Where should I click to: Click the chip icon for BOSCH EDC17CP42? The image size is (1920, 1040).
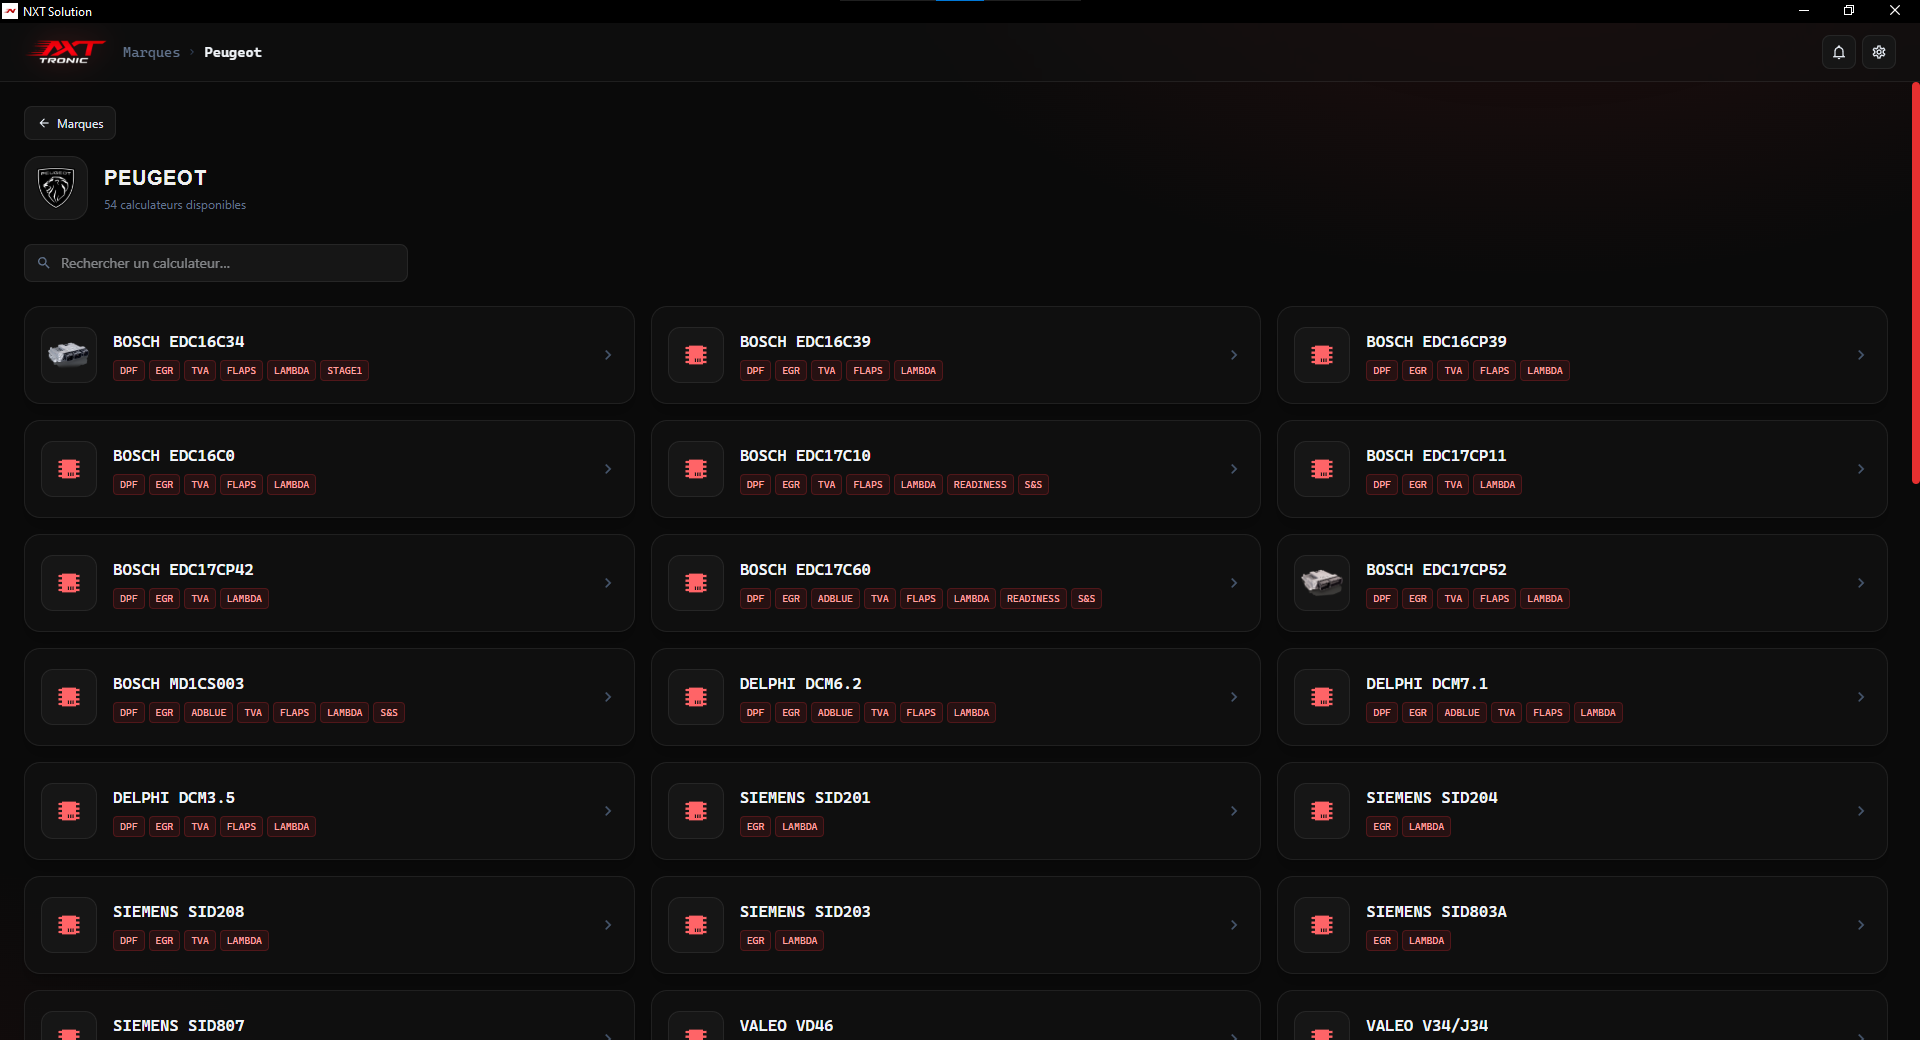pyautogui.click(x=69, y=583)
